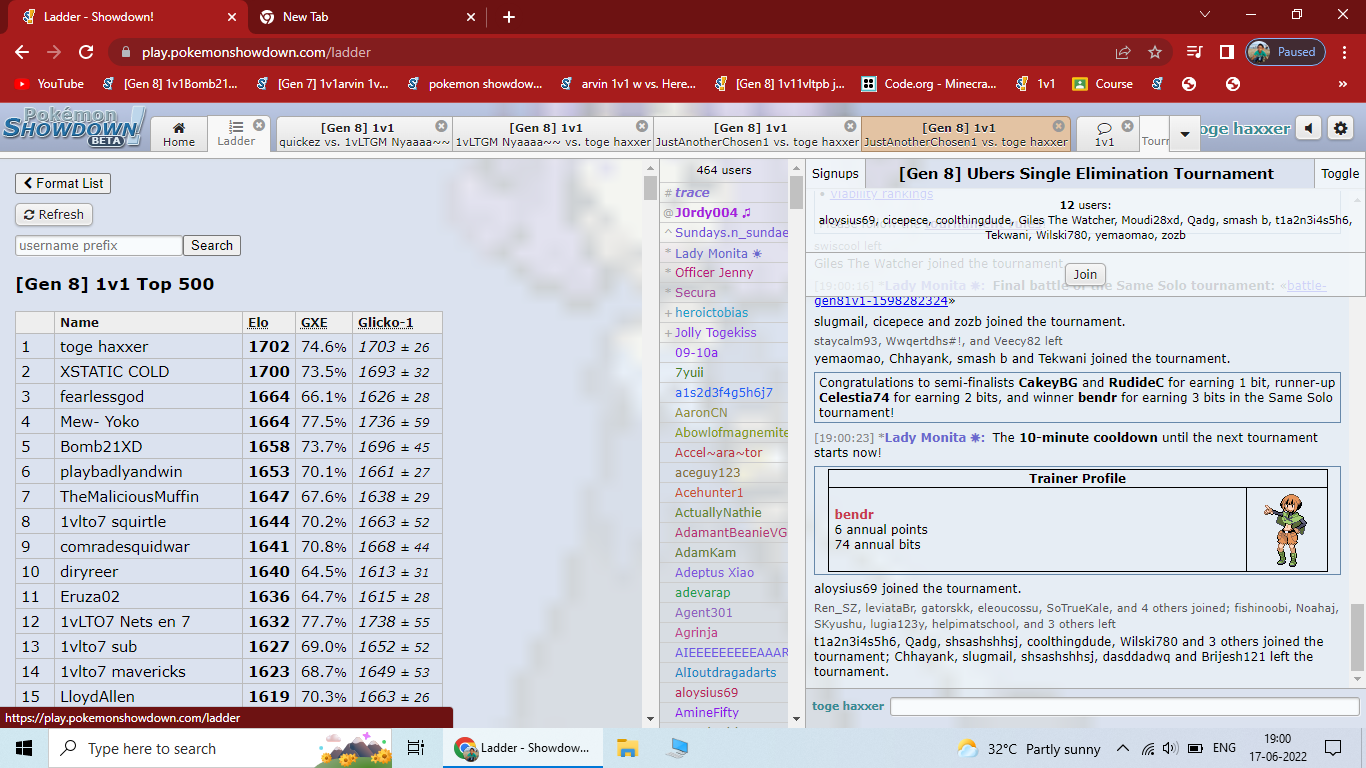Close the Ladder room tab
This screenshot has height=768, width=1366.
click(259, 125)
